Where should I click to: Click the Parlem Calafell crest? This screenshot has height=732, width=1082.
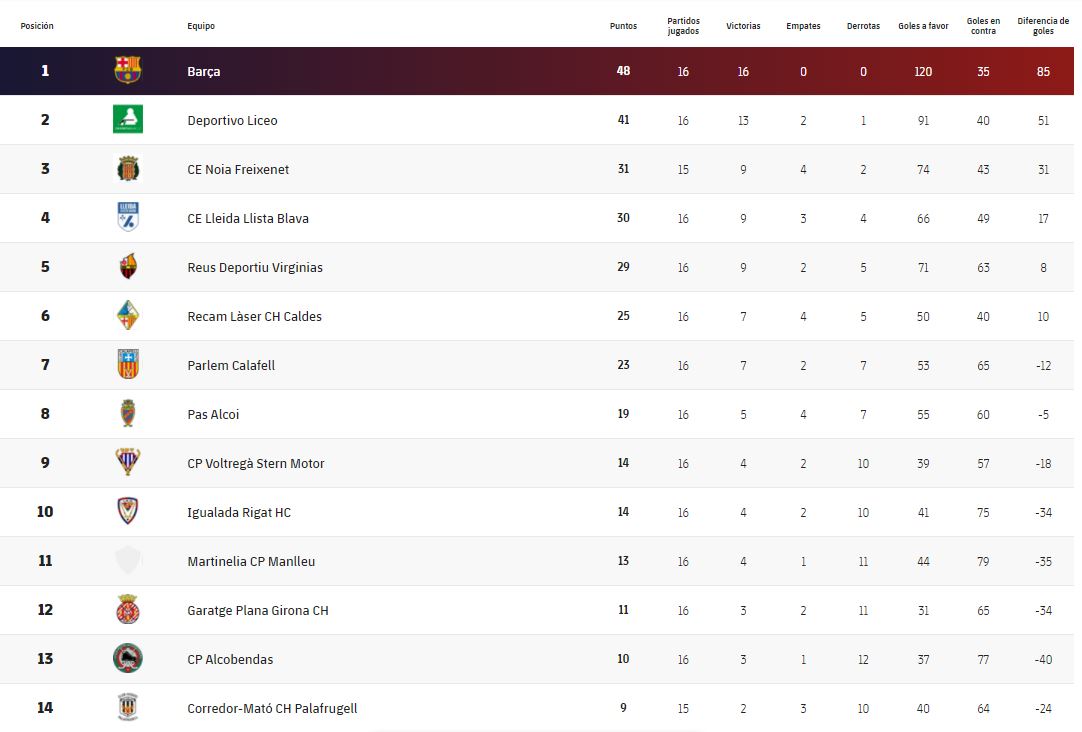pos(128,364)
